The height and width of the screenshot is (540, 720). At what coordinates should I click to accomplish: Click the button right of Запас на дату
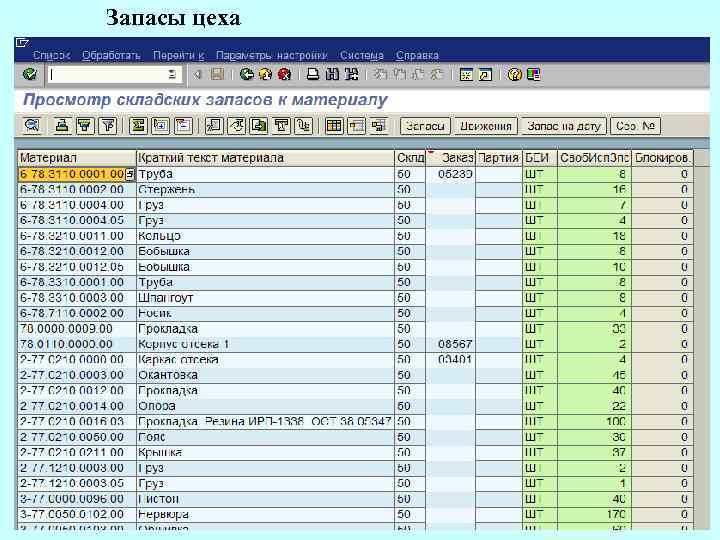(x=636, y=126)
